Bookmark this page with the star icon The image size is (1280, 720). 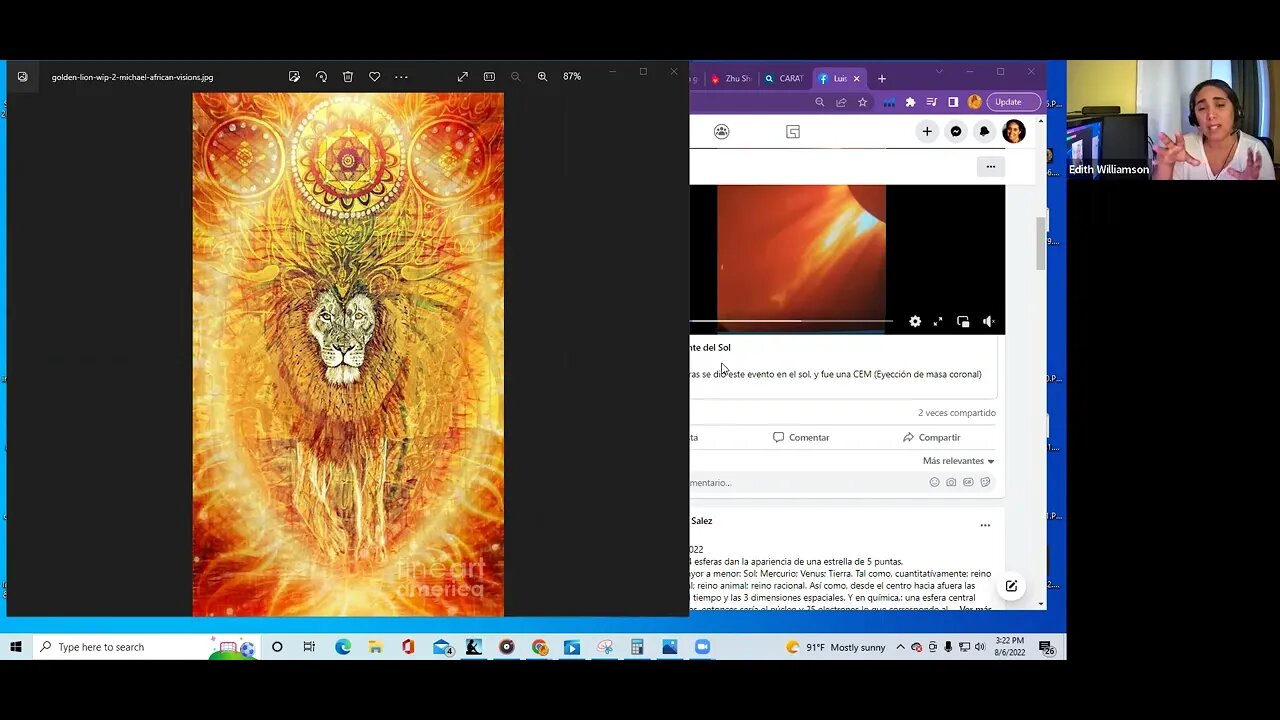click(x=862, y=102)
